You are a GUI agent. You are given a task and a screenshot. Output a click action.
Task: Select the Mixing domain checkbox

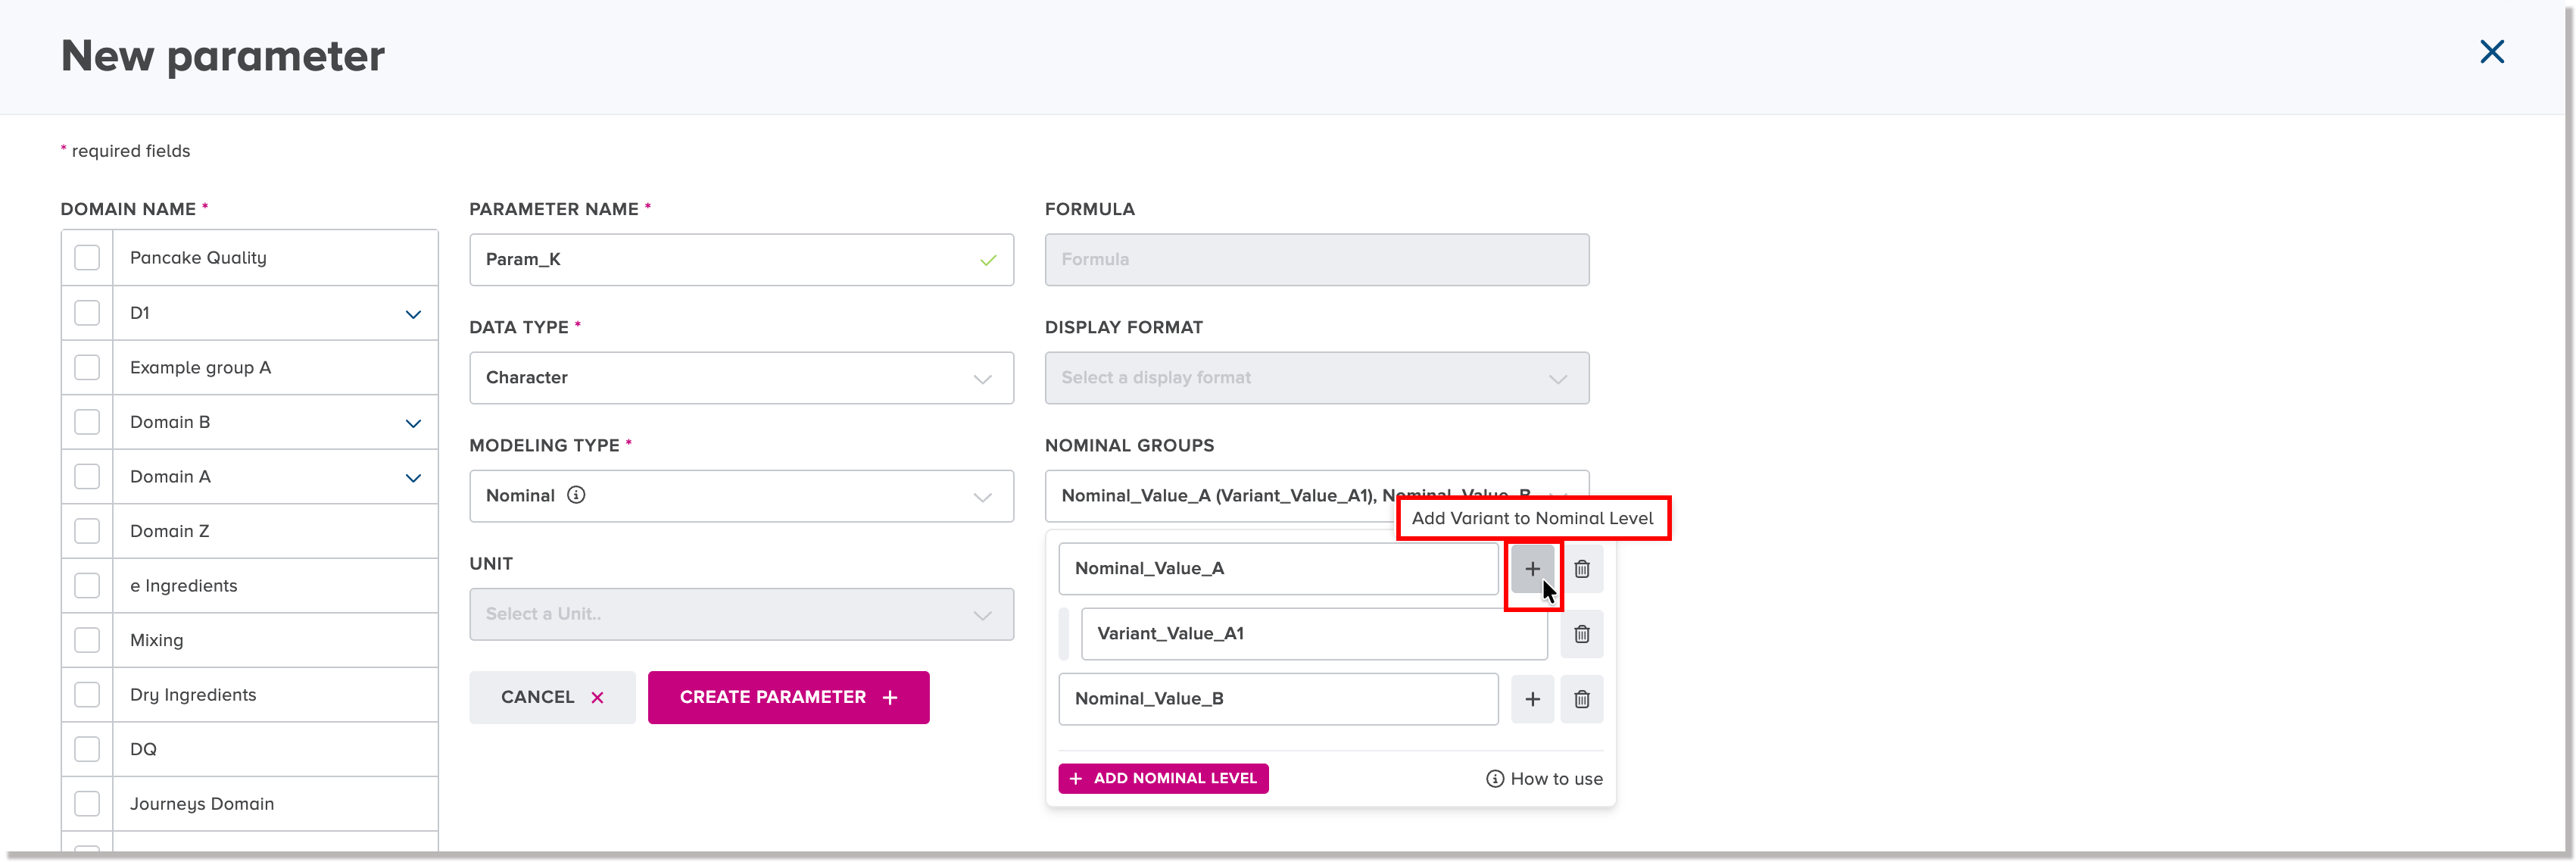[87, 640]
